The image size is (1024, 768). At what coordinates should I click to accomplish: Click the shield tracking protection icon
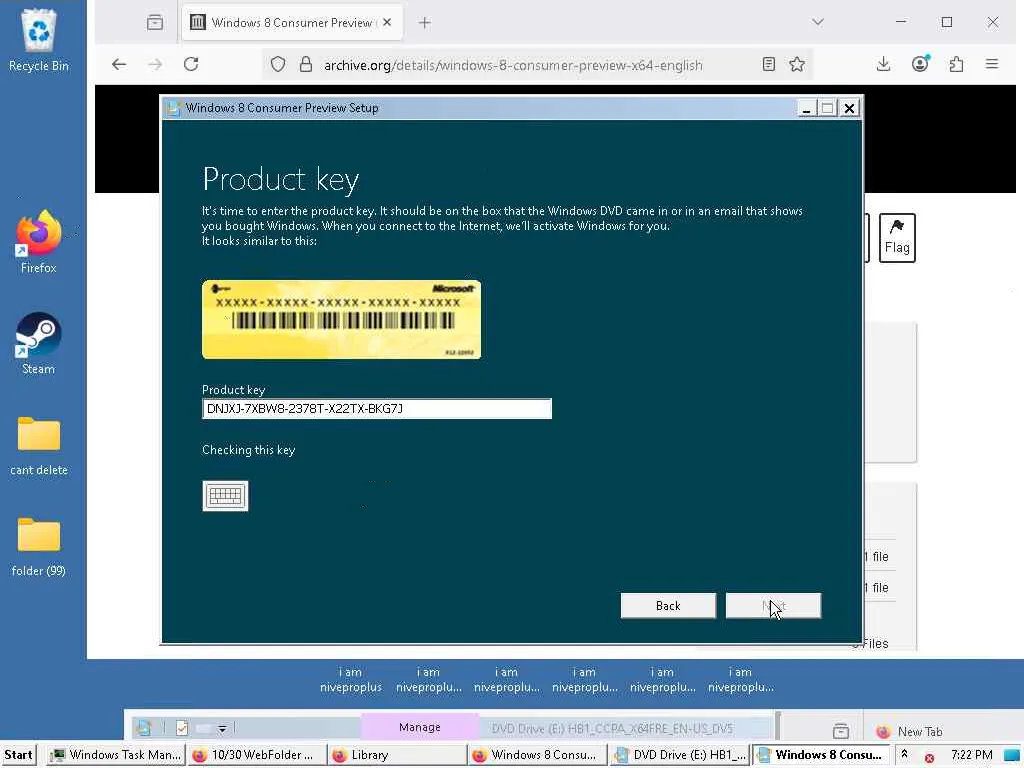278,64
